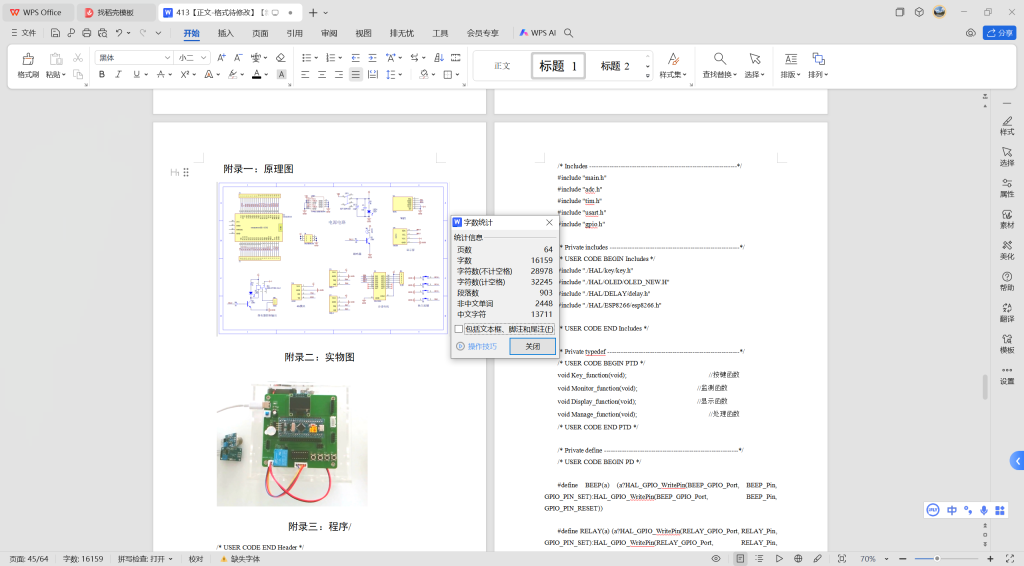Screen dimensions: 1024x566
Task: Click the Clear formatting eraser icon
Action: 281,57
